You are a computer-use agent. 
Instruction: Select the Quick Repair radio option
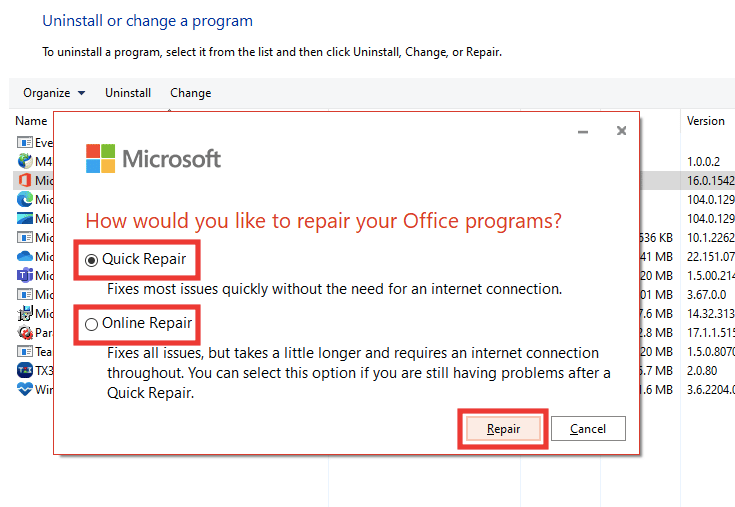91,260
